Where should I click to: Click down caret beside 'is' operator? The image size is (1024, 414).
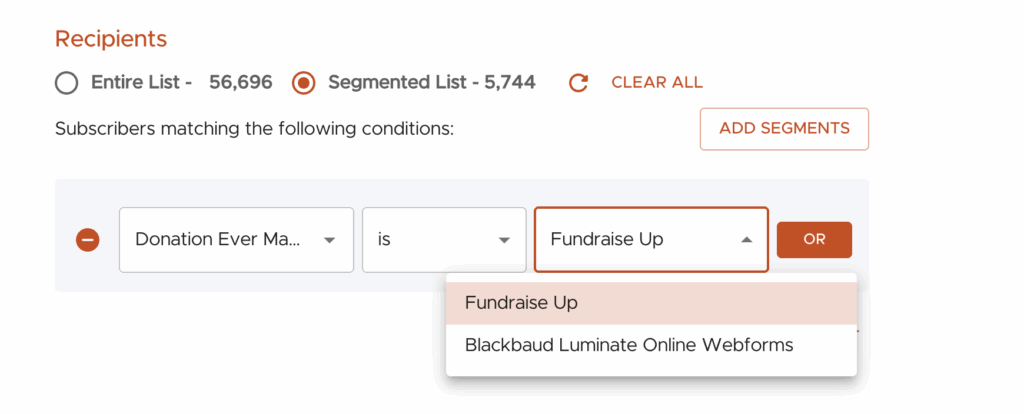pyautogui.click(x=504, y=240)
